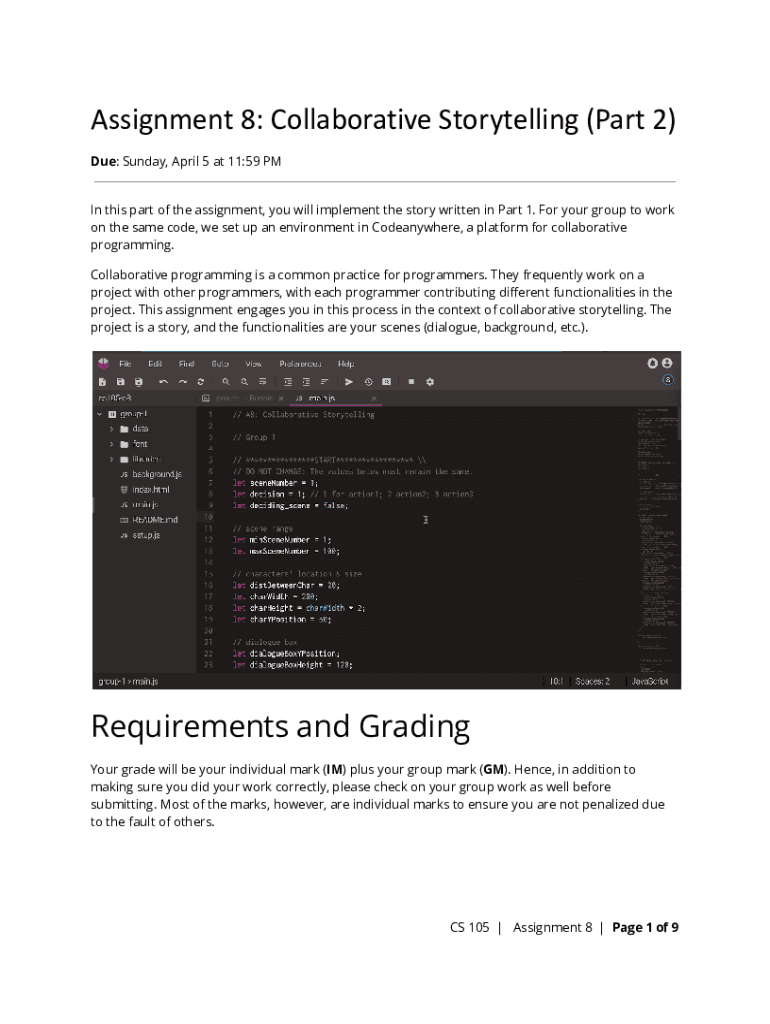Viewport: 770px width, 1024px height.
Task: Click the Redo arrow icon
Action: click(x=182, y=381)
